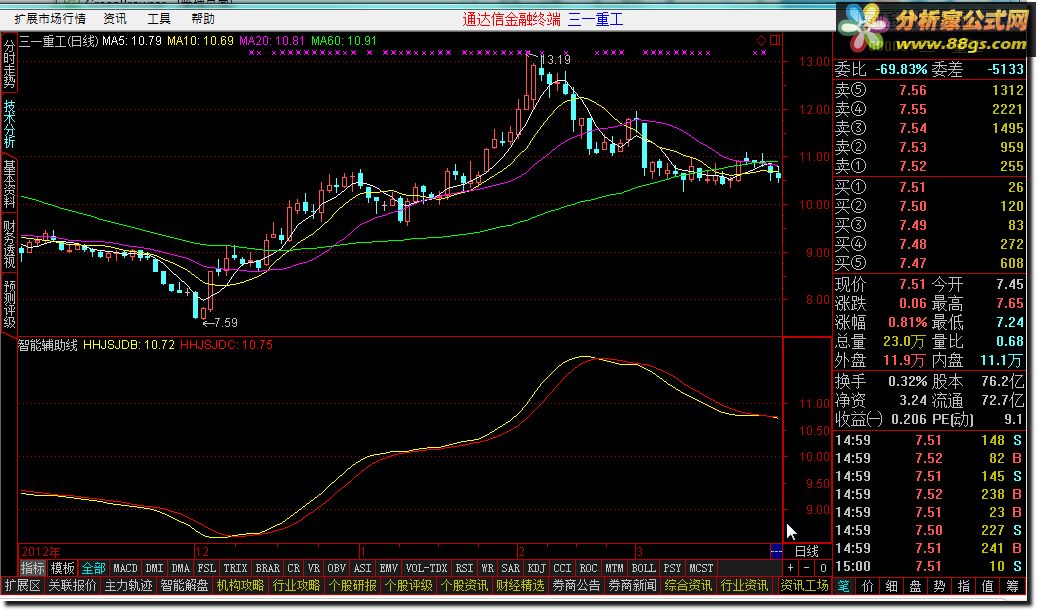Screen dimensions: 1038x611
Task: Switch to 技术分析 side tab
Action: (9, 124)
